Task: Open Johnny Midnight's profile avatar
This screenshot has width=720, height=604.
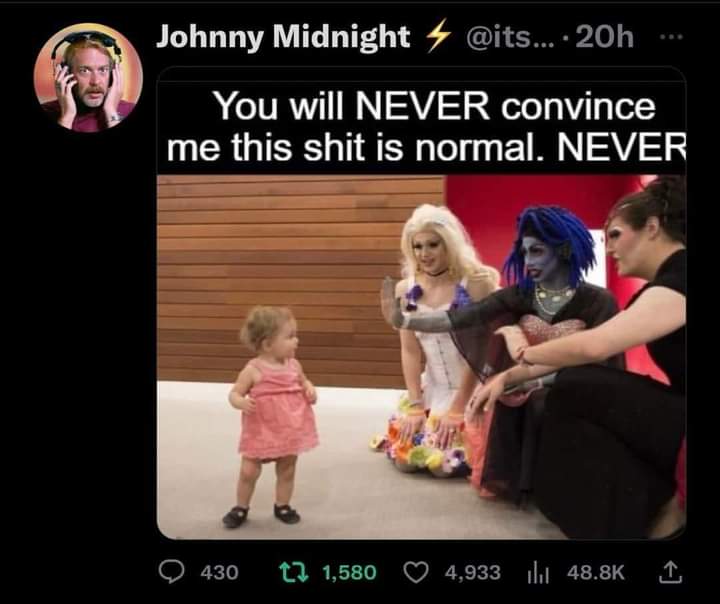Action: pos(88,78)
